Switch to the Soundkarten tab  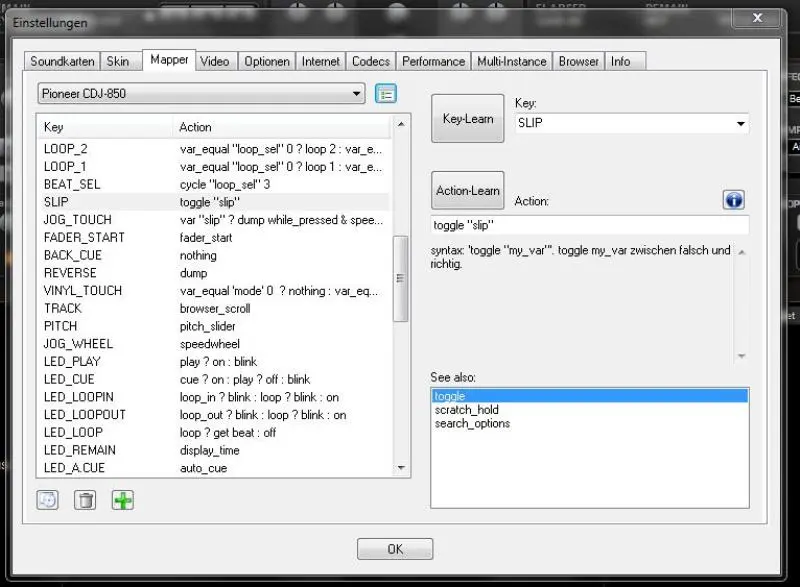[62, 61]
